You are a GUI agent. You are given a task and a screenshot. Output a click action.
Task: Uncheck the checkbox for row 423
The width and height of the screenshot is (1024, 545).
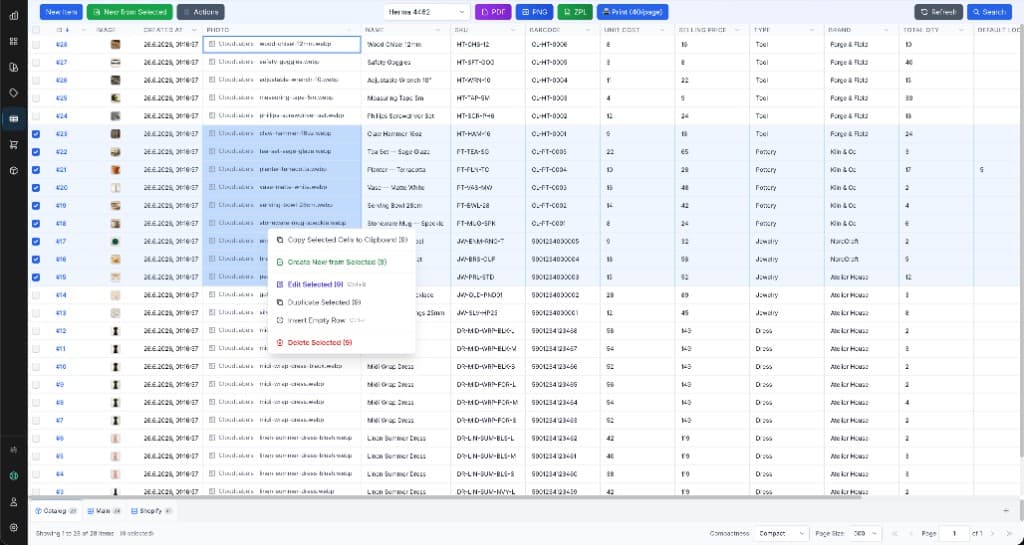[36, 134]
